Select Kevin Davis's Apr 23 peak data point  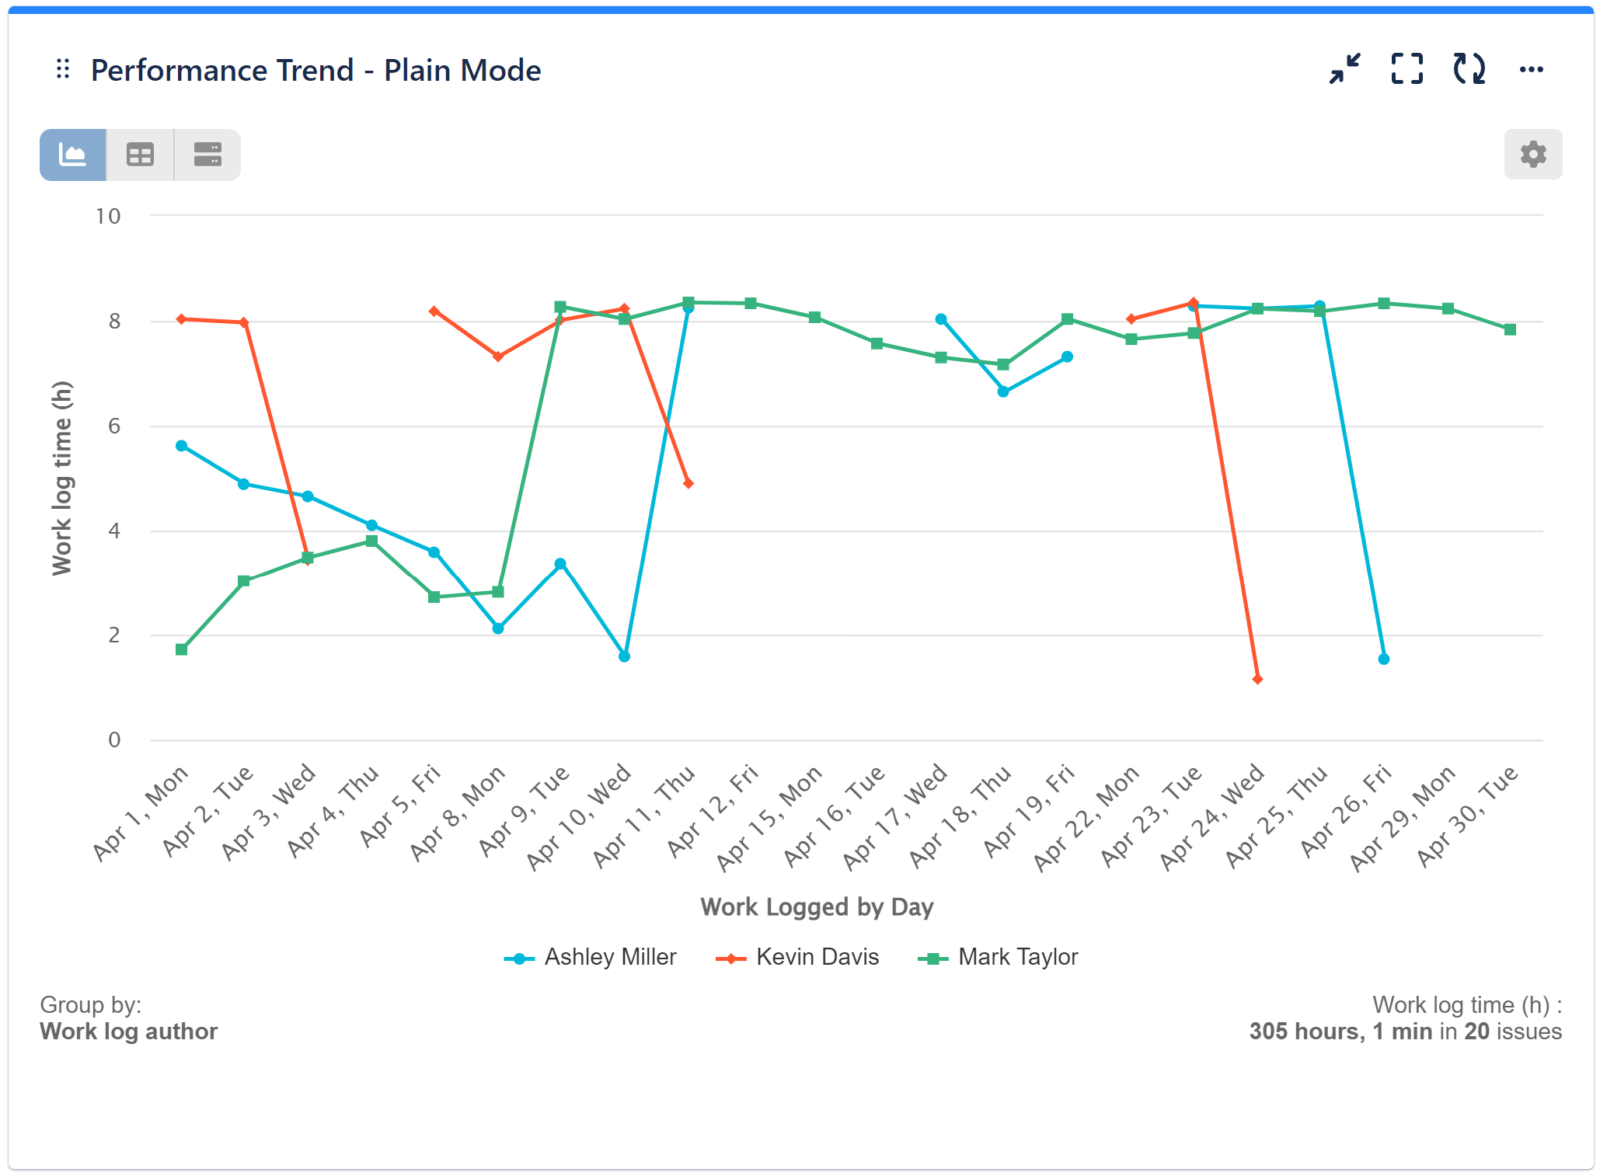click(1192, 303)
